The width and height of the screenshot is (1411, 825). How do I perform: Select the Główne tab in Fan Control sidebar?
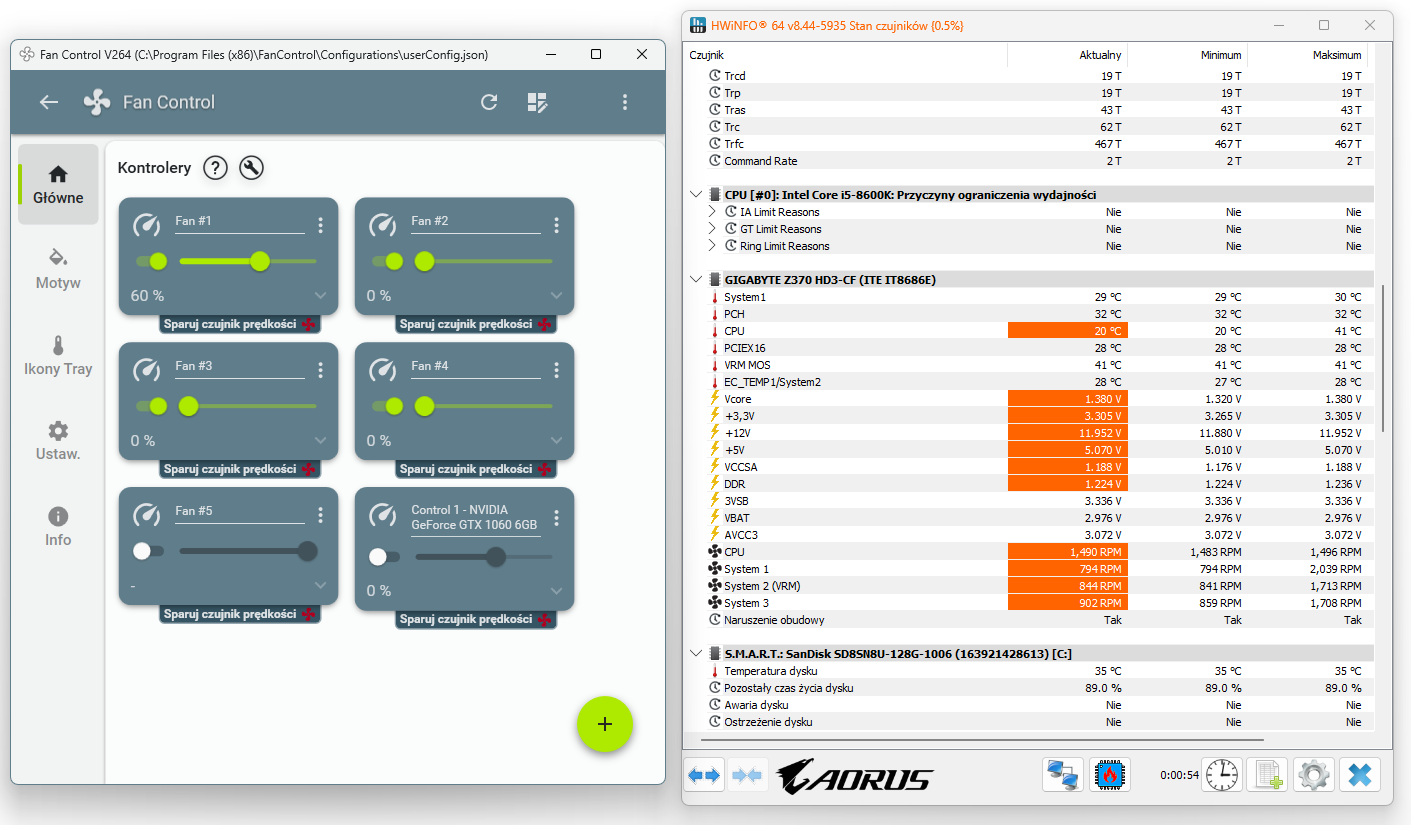coord(58,184)
